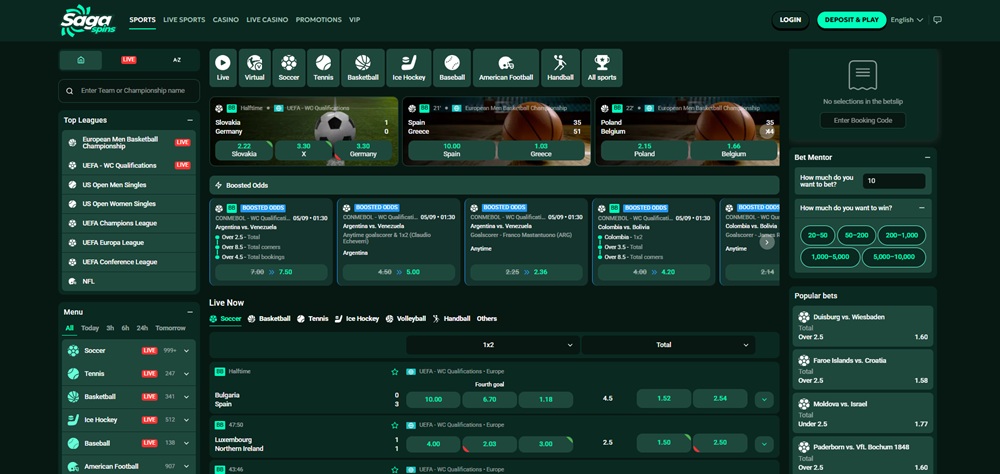This screenshot has width=1000, height=474.
Task: Click the search magnifier icon
Action: click(x=70, y=91)
